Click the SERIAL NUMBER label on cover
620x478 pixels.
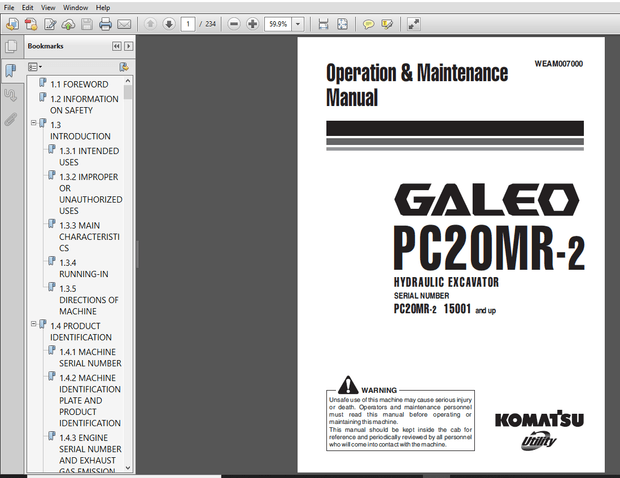(x=421, y=295)
